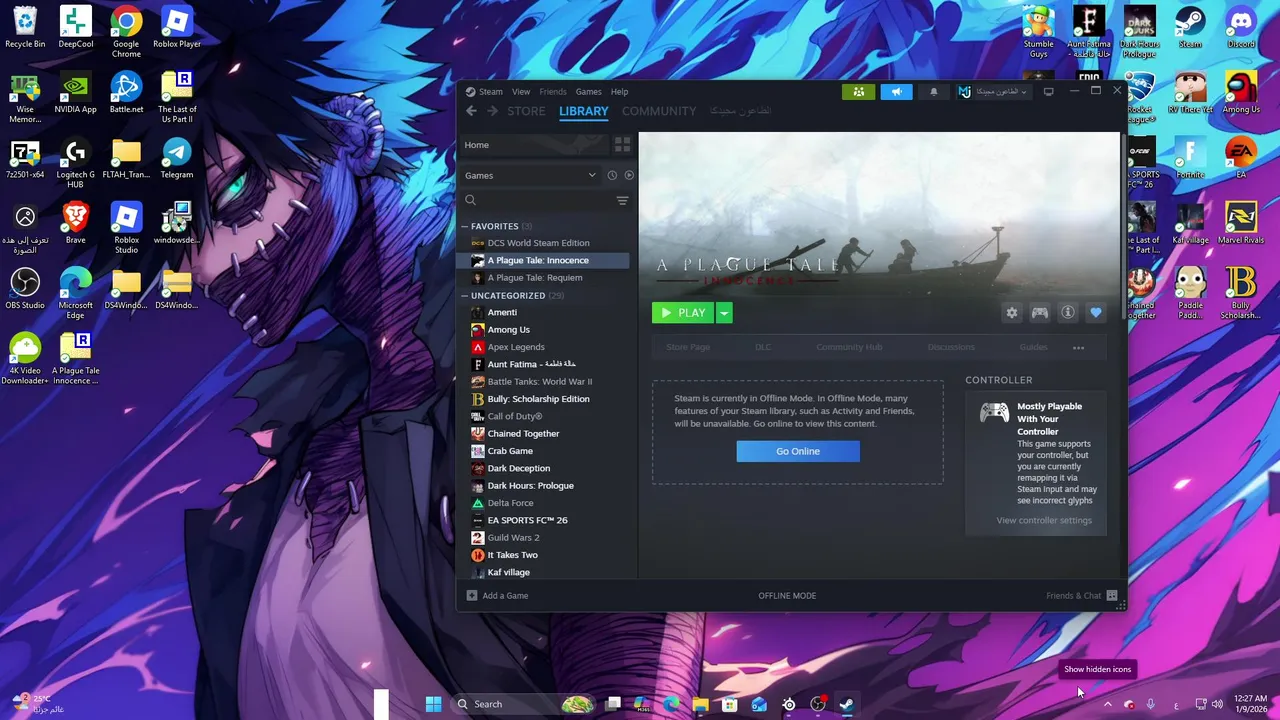Select EA SPORTS FC 26 in game list
1280x720 pixels.
527,521
